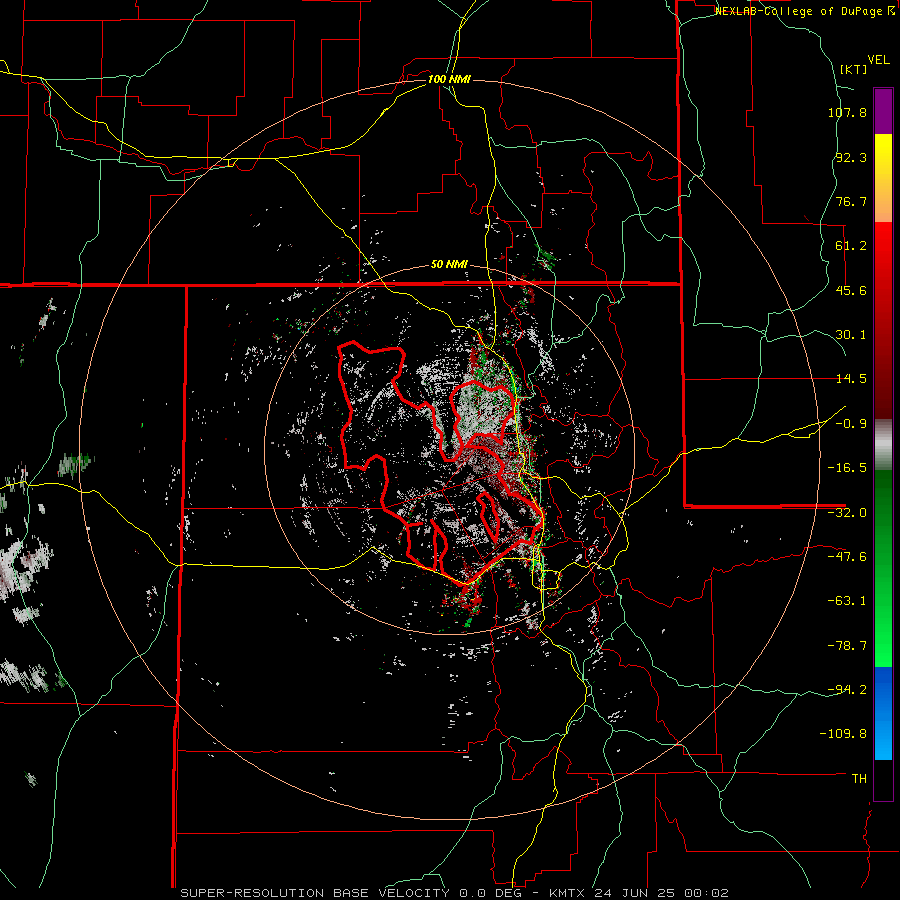Image resolution: width=900 pixels, height=900 pixels.
Task: Pick the purple segment of the velocity color bar
Action: tap(883, 111)
